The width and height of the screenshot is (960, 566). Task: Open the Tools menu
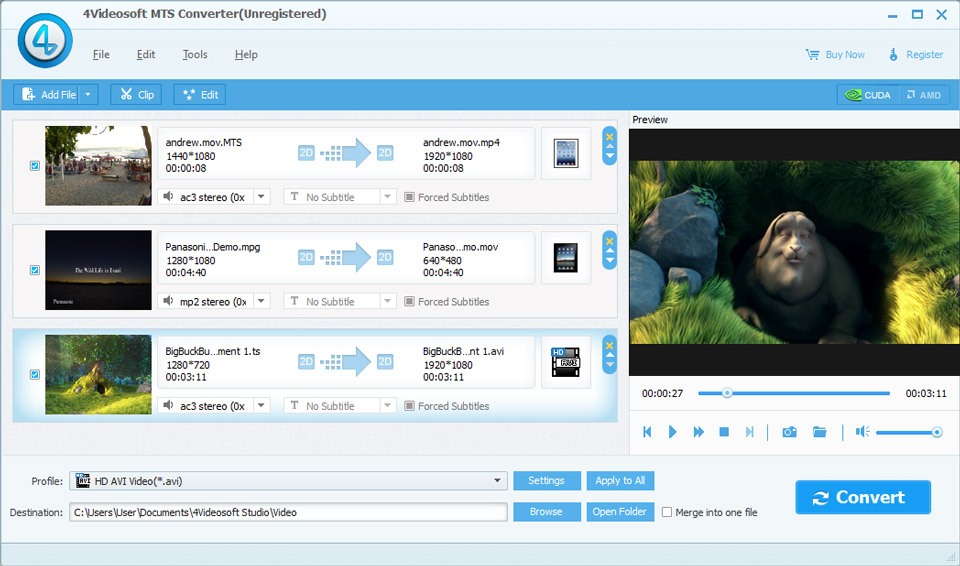pyautogui.click(x=195, y=55)
